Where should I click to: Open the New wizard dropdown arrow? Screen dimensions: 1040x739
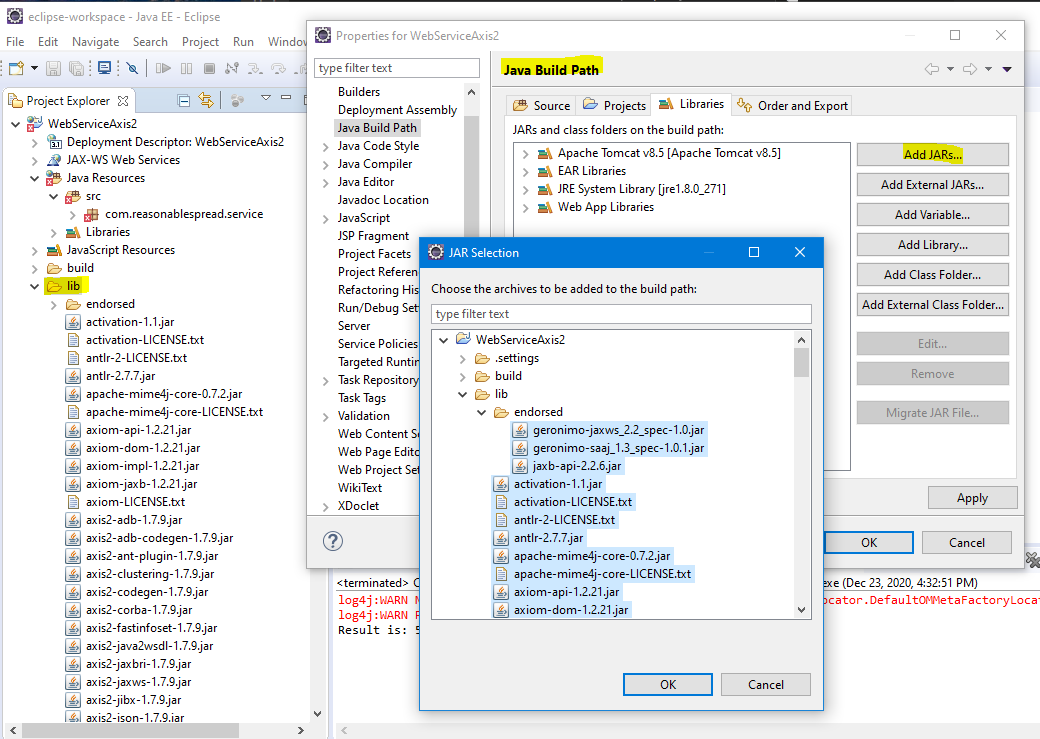pyautogui.click(x=34, y=68)
